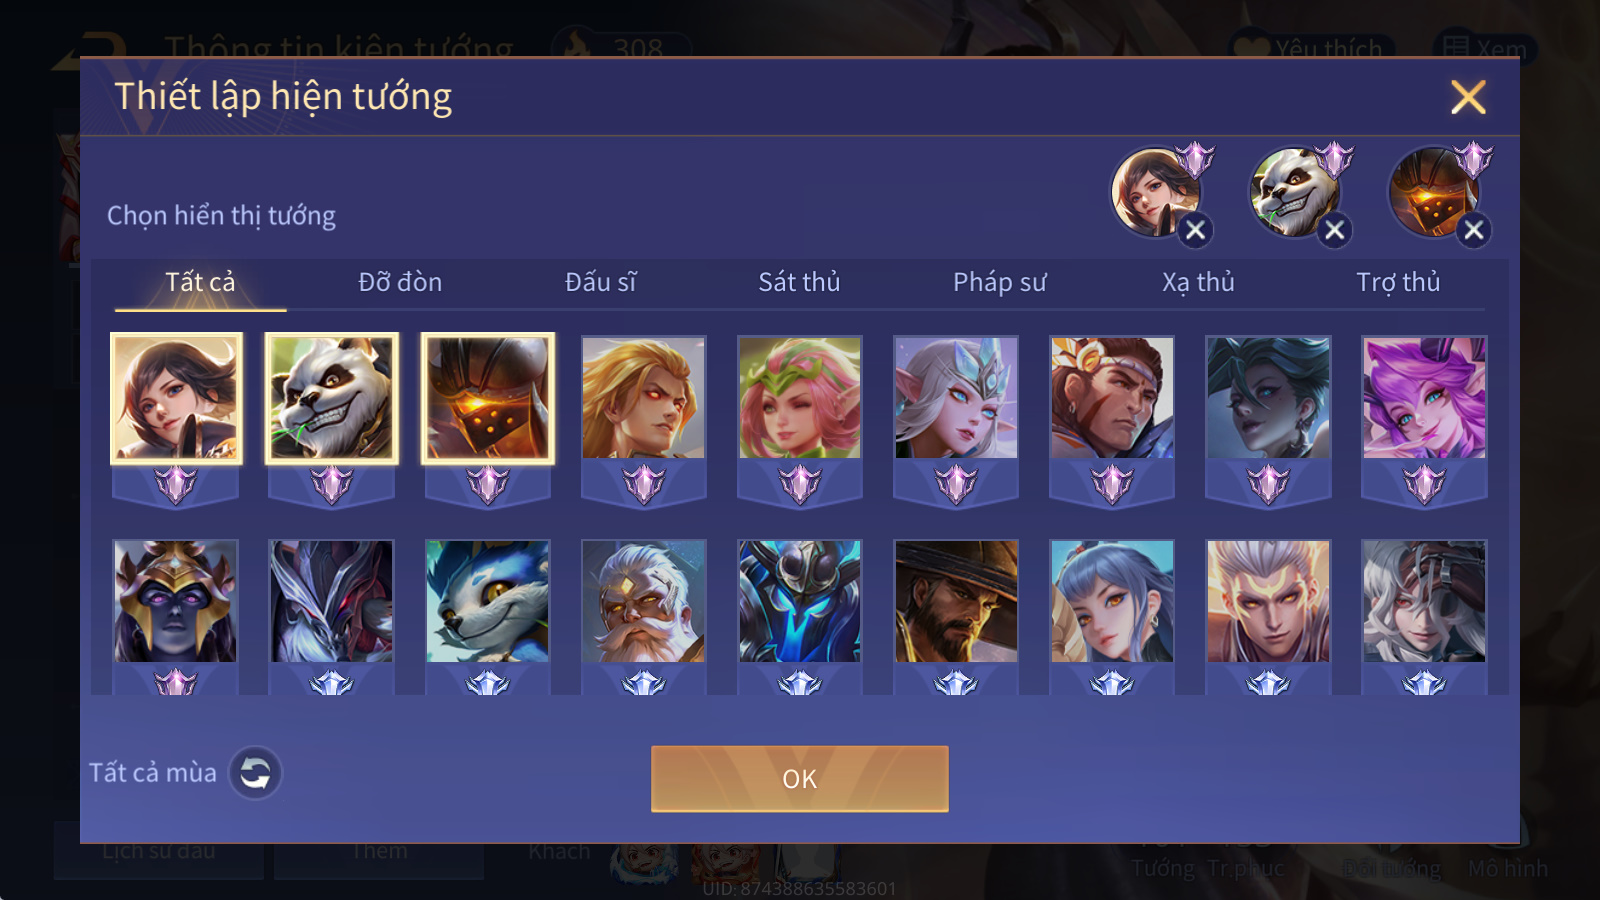Toggle the Tất cả mùa season refresh icon
The image size is (1600, 900).
coord(255,773)
